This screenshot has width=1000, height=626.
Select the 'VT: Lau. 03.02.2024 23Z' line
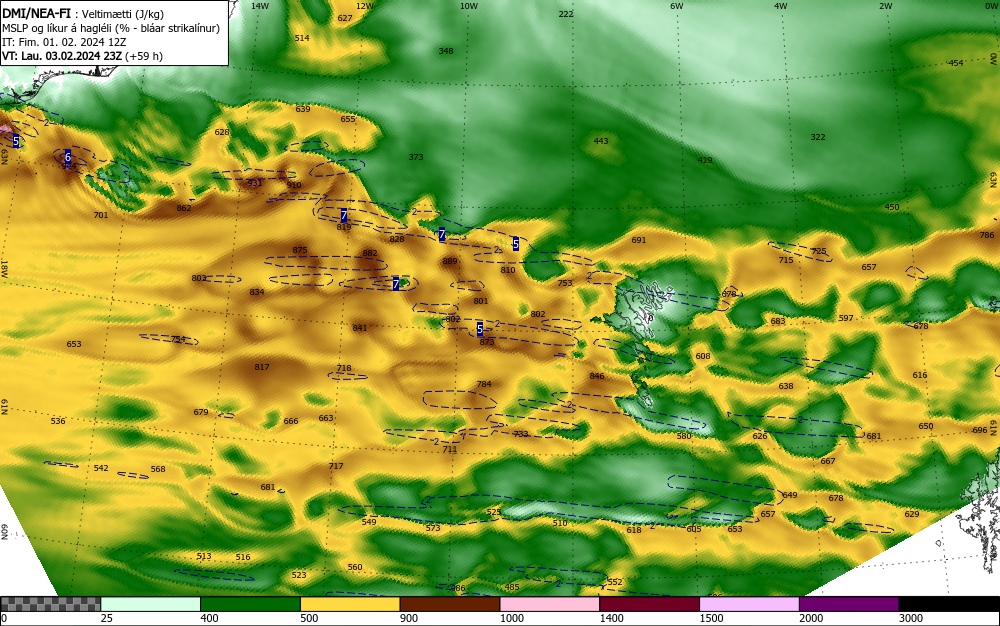tap(82, 56)
